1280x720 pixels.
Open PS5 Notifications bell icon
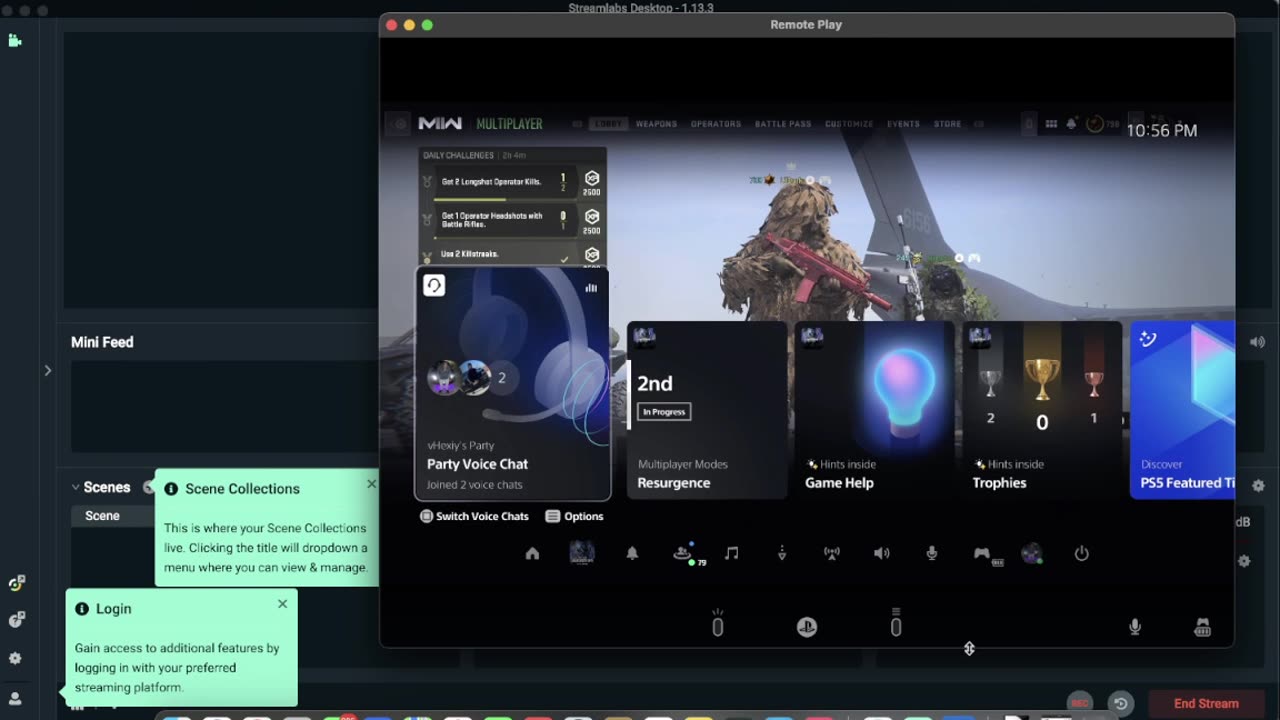click(632, 554)
